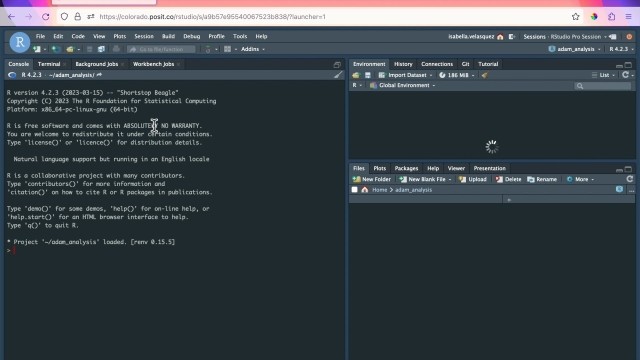
Task: Click the sign out icon
Action: point(511,37)
